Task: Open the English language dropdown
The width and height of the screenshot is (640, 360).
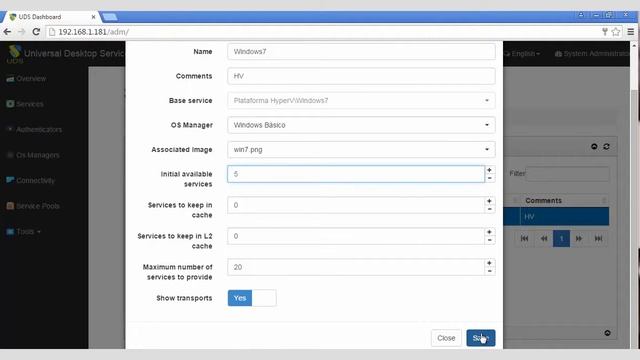Action: 522,53
